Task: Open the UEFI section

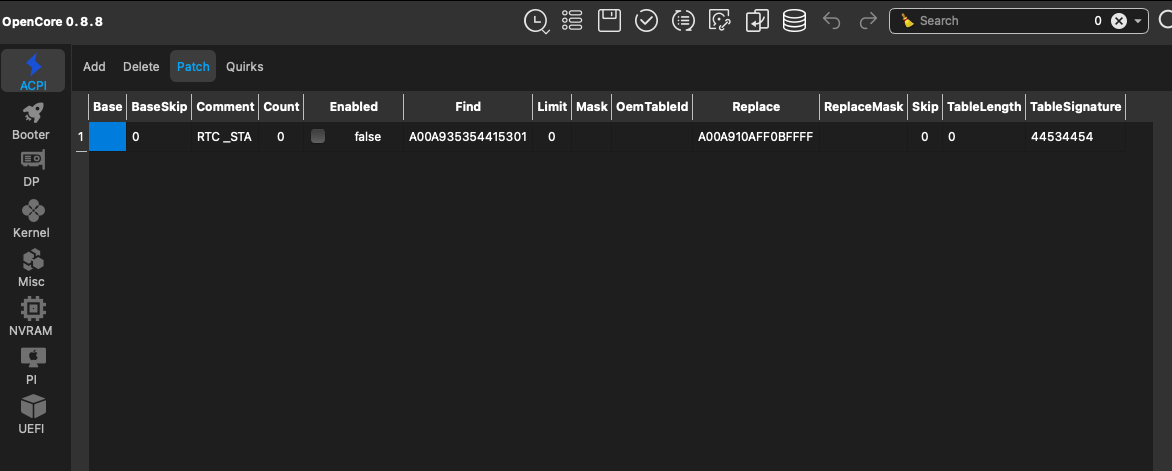Action: 31,414
